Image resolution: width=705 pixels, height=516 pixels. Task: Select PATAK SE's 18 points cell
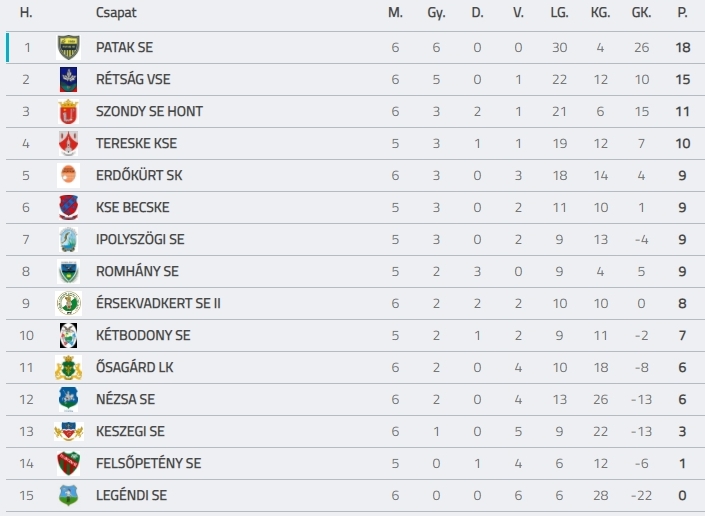[683, 47]
